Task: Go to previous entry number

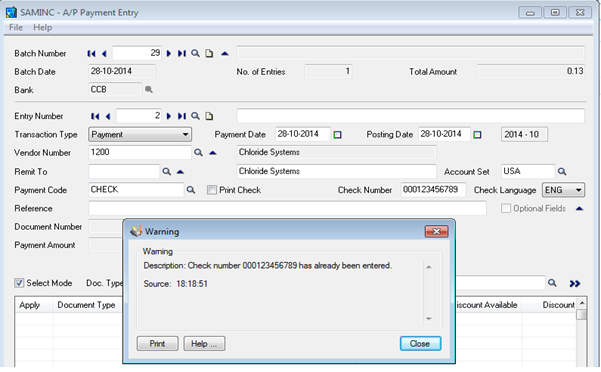Action: [108, 116]
